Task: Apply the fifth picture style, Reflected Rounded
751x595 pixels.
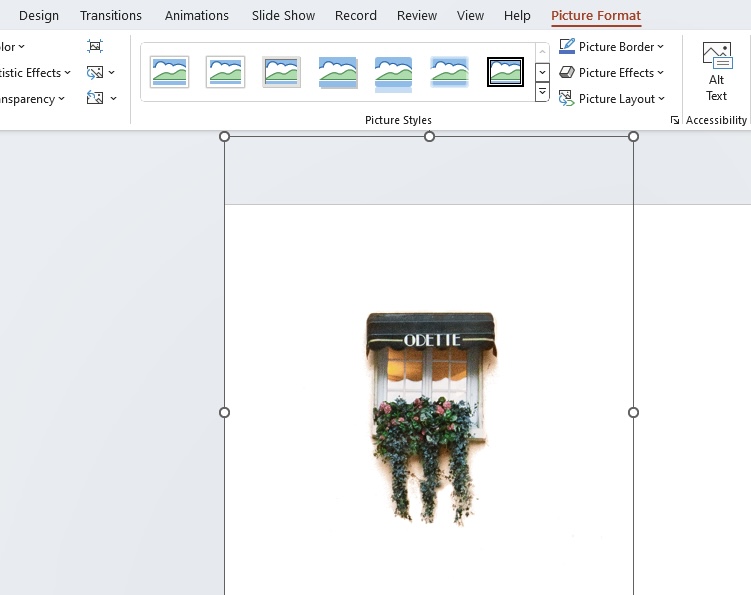Action: (393, 74)
